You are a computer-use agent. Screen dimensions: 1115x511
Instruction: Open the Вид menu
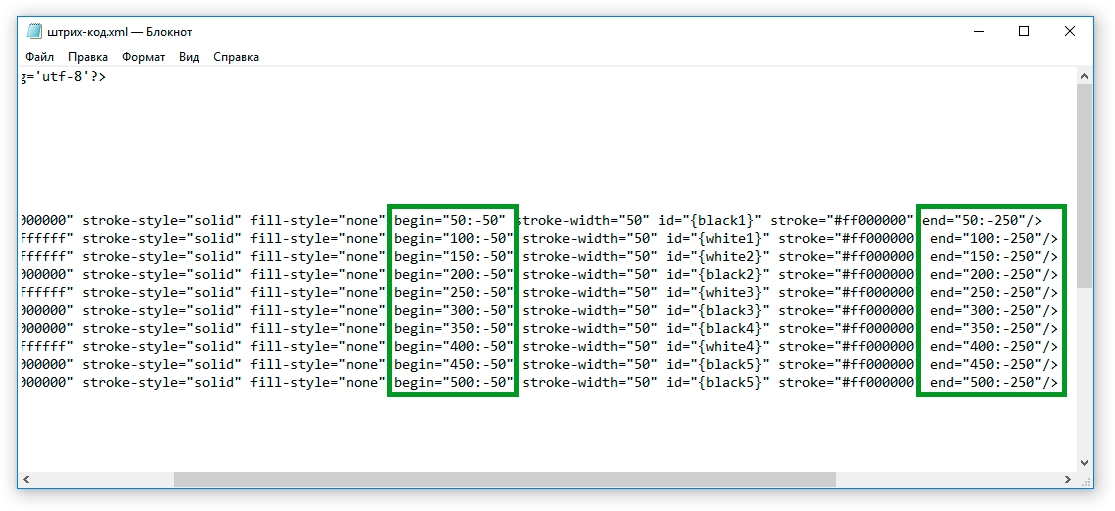pos(189,57)
